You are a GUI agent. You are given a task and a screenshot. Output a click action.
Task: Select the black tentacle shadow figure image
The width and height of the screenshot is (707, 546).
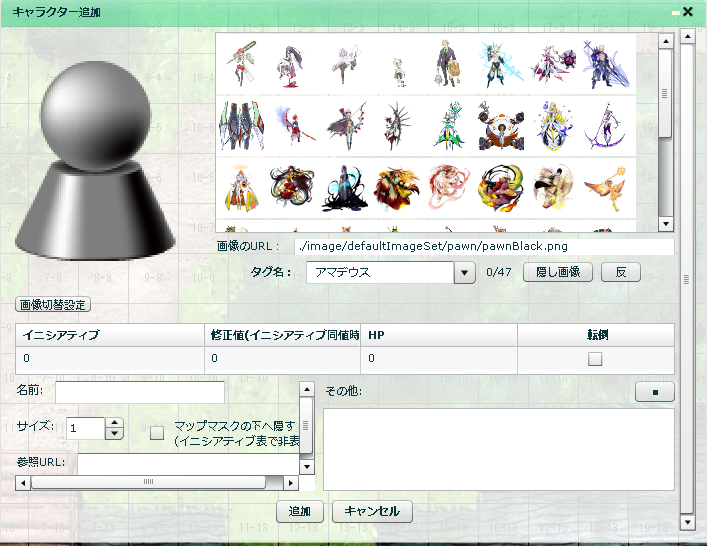[x=345, y=188]
